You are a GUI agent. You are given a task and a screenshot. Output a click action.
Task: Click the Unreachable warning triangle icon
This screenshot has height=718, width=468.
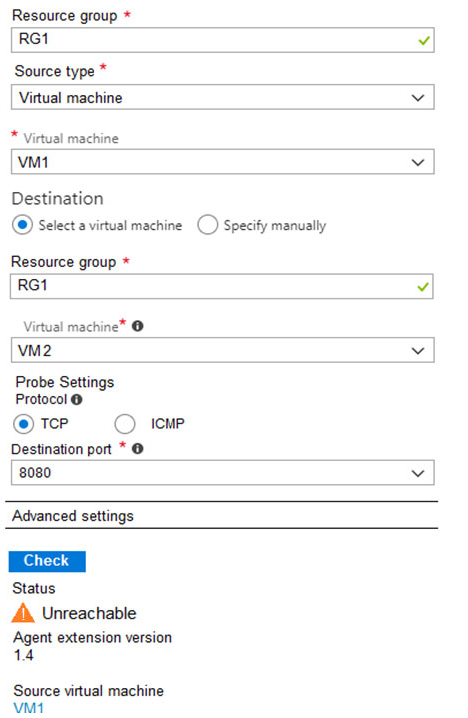coord(23,613)
